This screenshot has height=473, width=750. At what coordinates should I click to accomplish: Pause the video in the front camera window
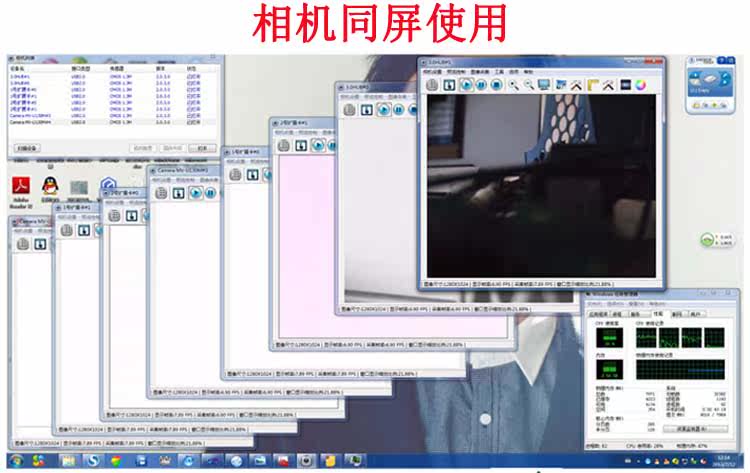pos(481,85)
